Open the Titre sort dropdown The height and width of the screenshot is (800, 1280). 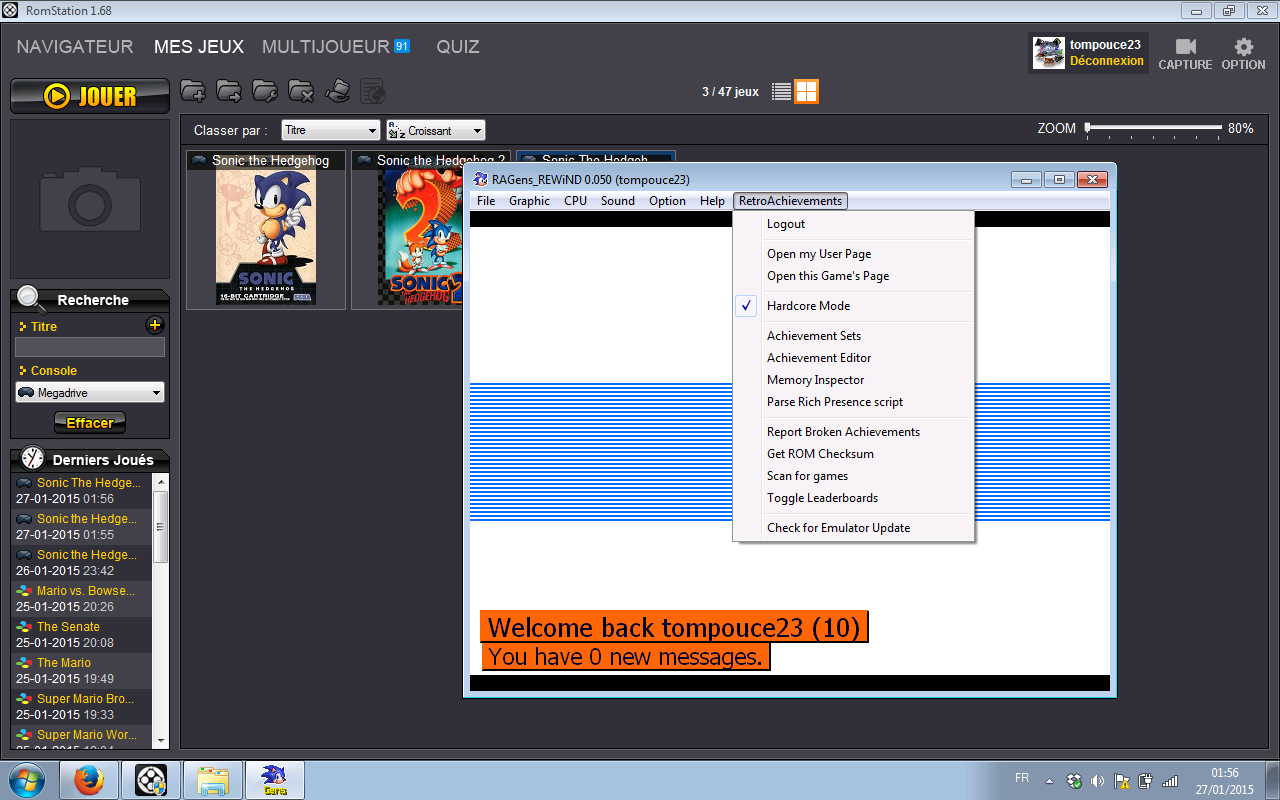point(330,130)
